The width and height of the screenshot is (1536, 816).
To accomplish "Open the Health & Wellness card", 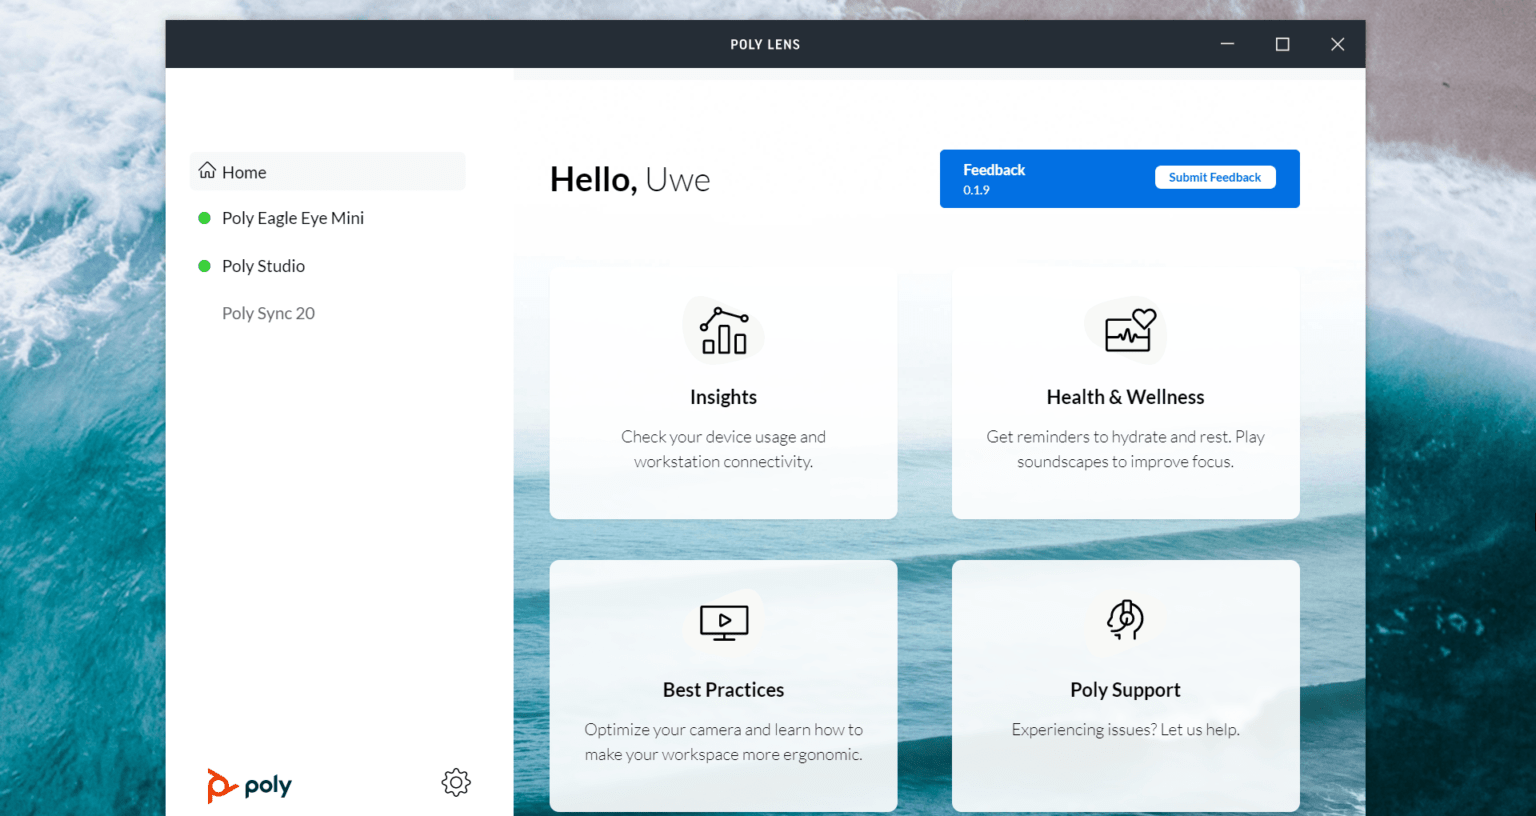I will coord(1125,392).
